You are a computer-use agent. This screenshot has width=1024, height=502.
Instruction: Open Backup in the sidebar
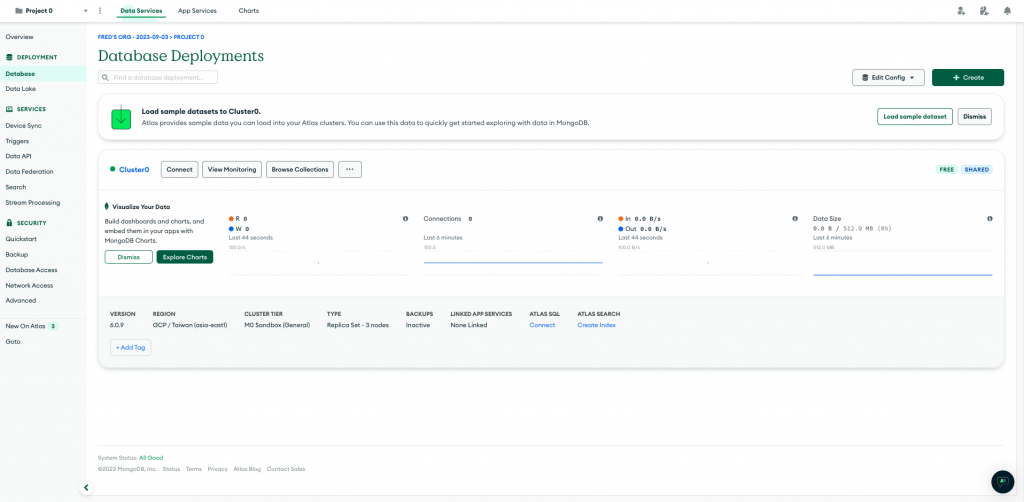pos(16,255)
